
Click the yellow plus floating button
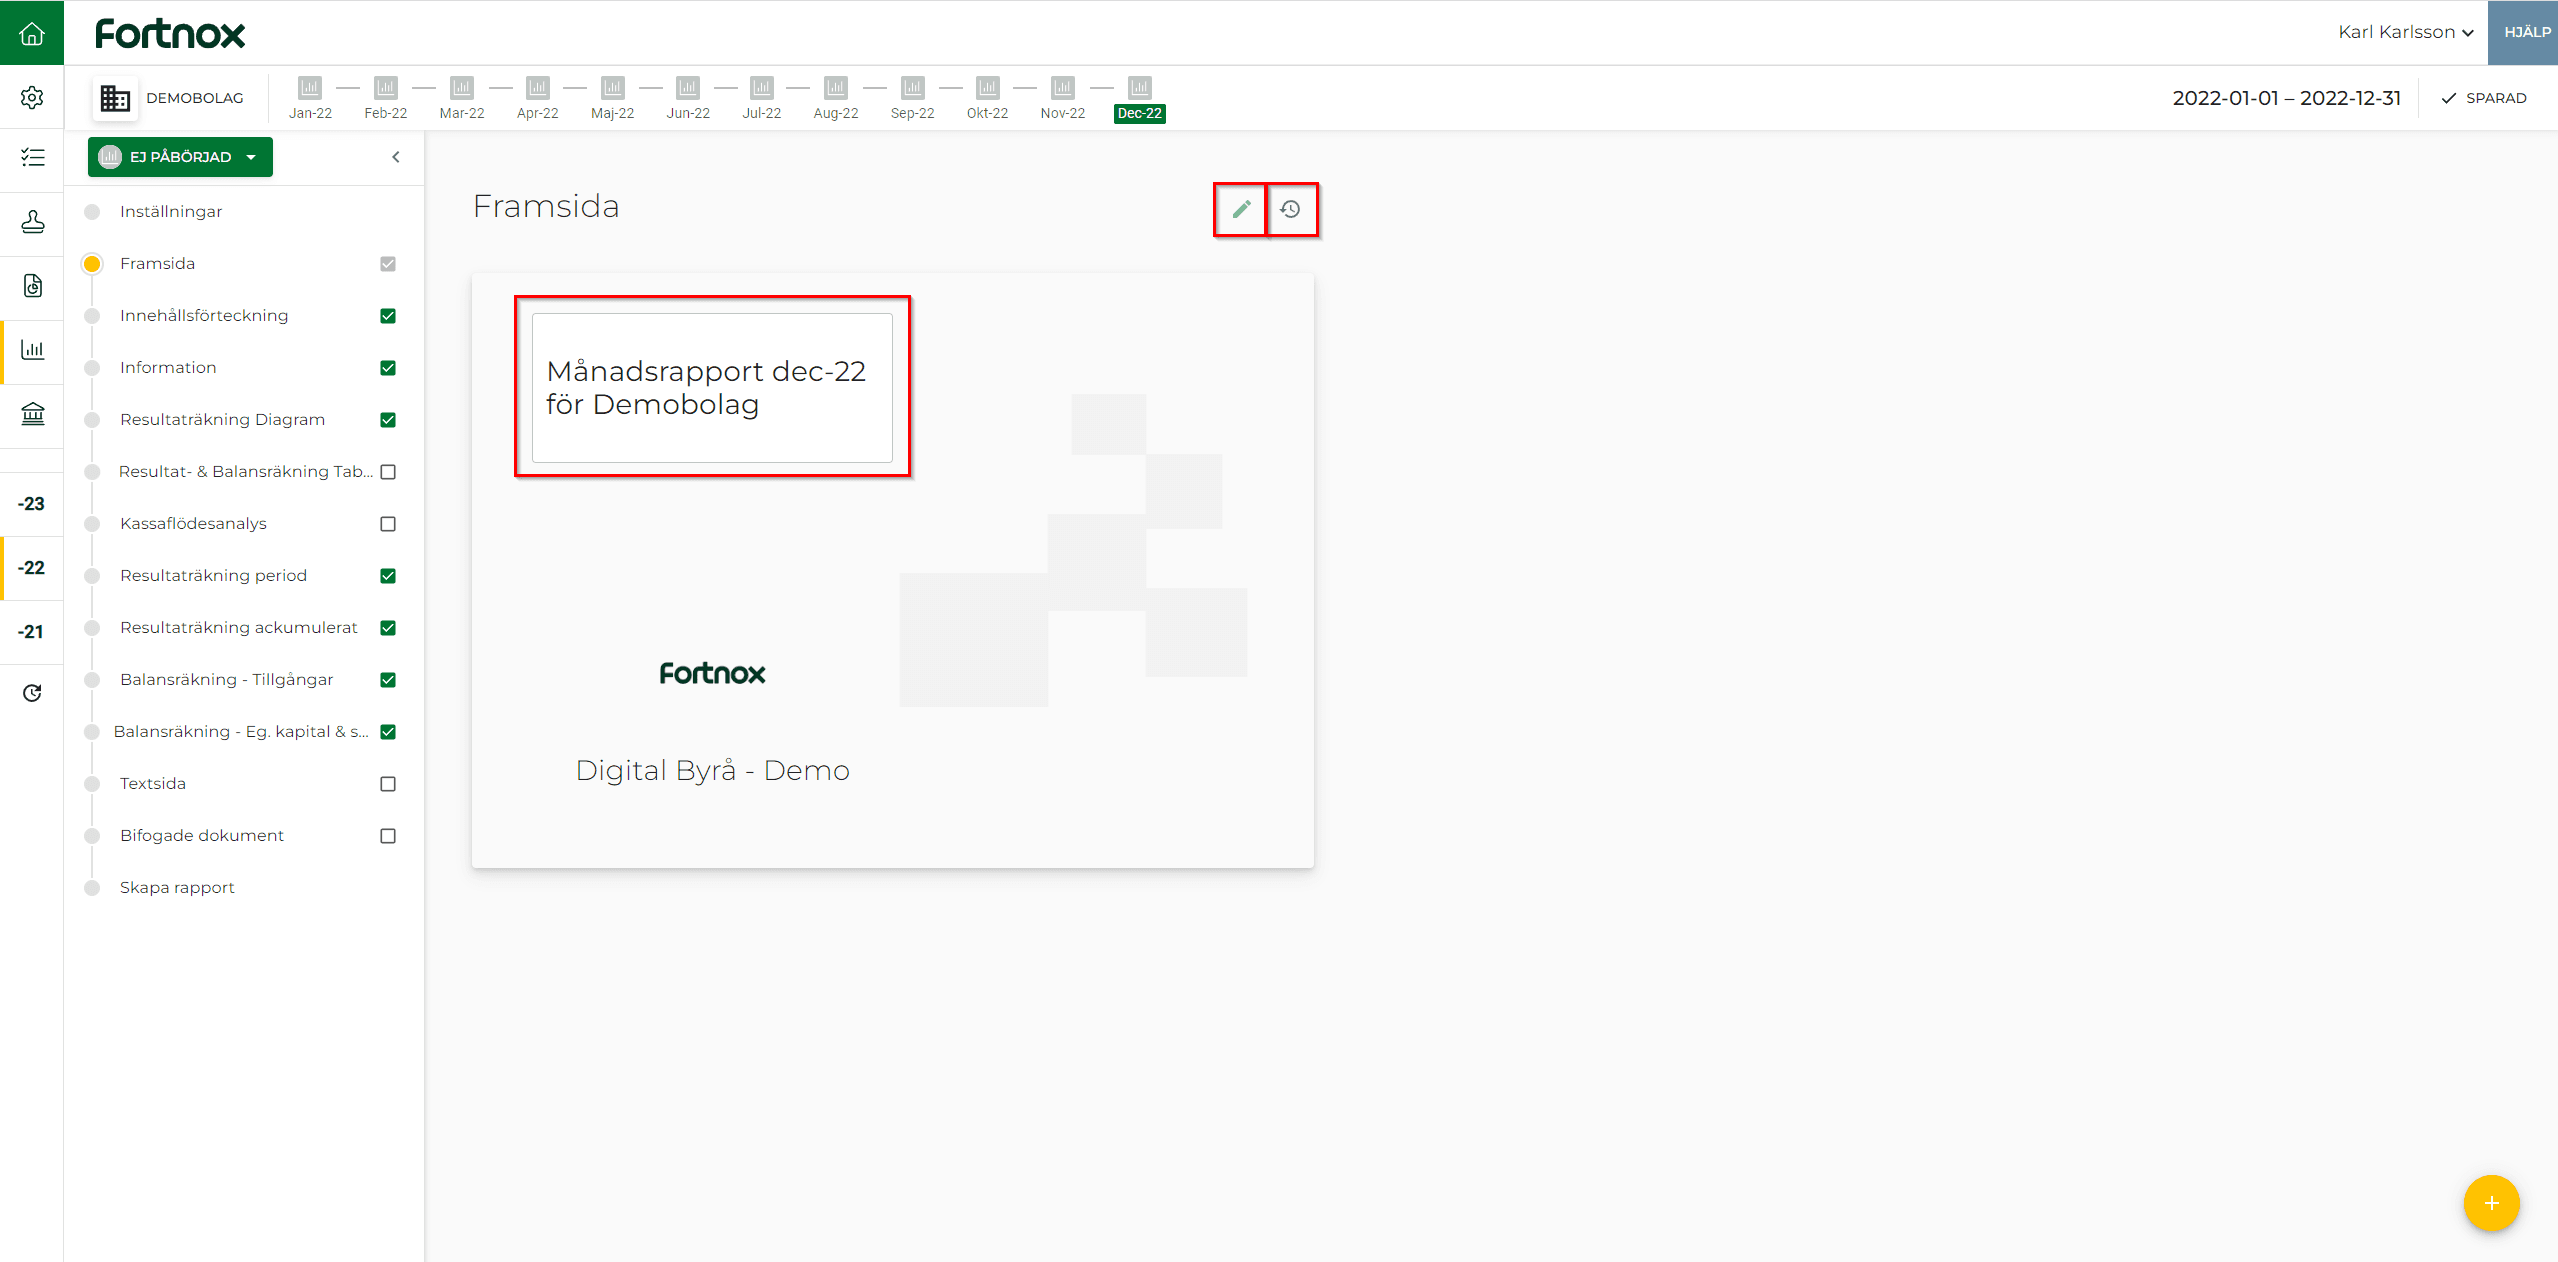click(x=2491, y=1203)
